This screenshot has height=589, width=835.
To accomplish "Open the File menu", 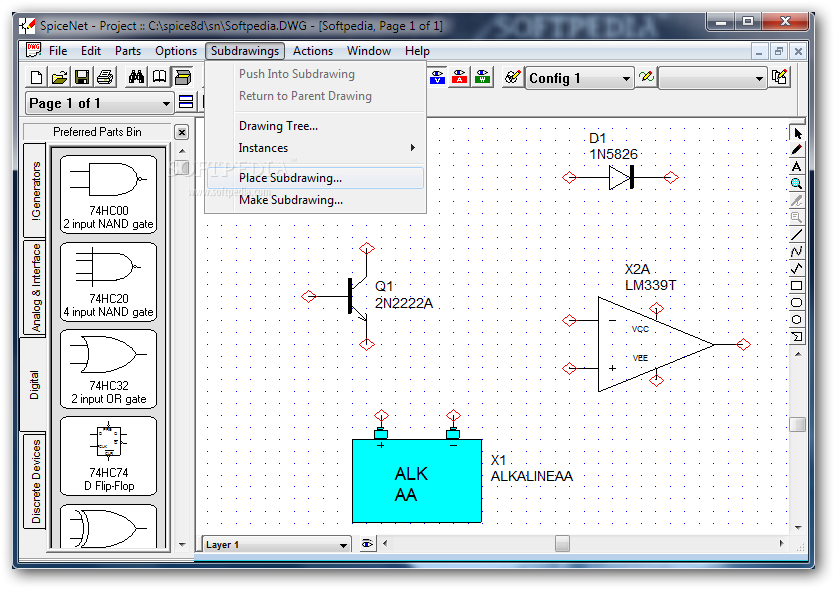I will coord(58,51).
